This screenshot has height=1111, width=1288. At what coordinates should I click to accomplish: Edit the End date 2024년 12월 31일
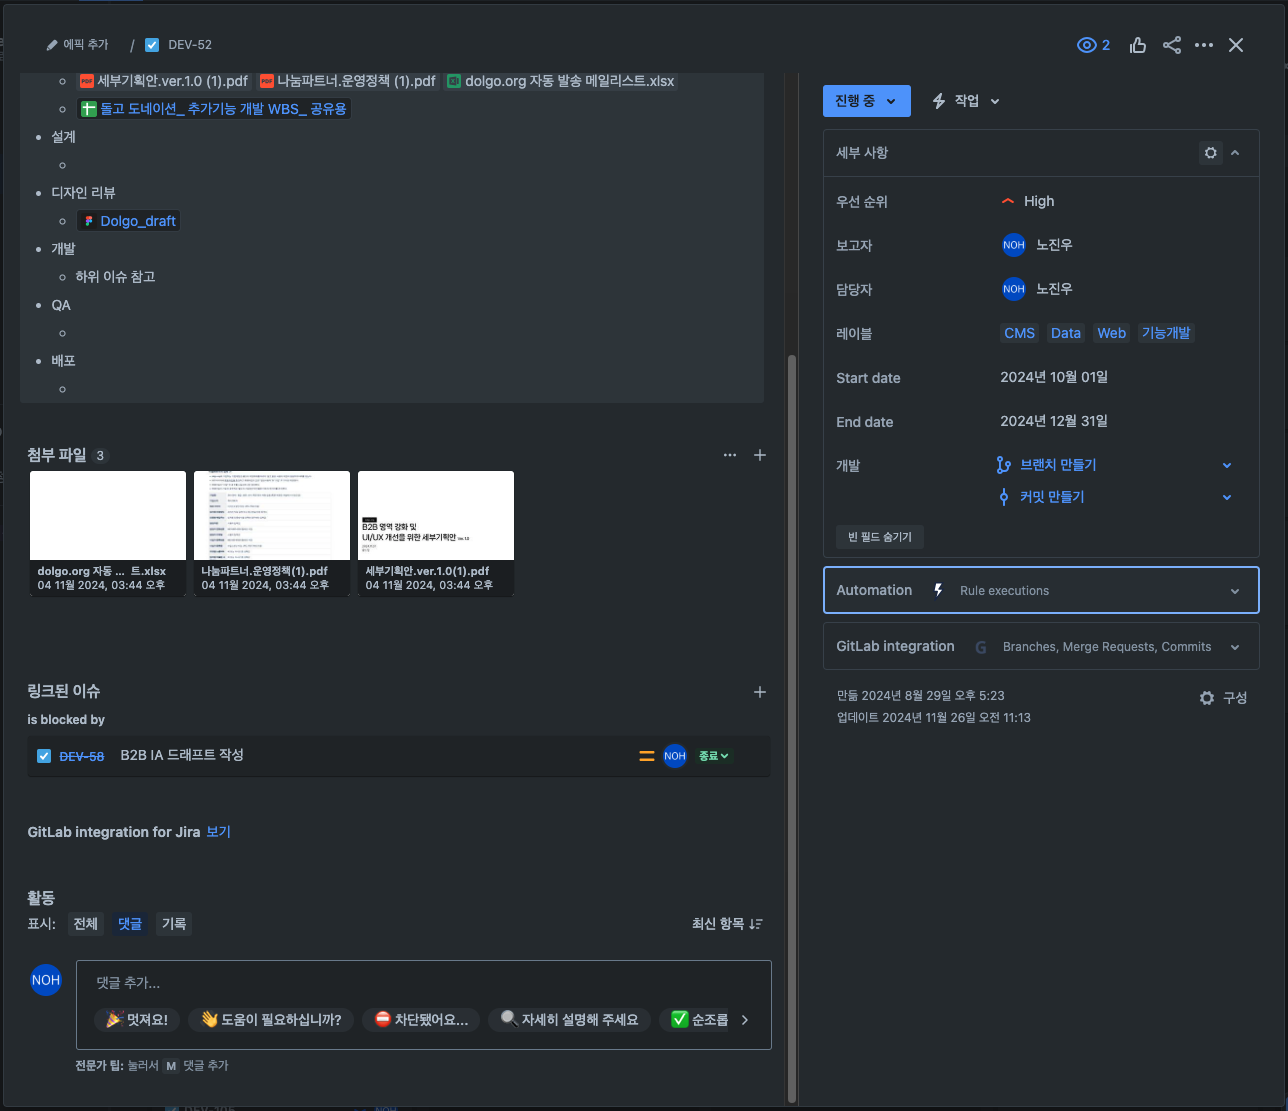(x=1054, y=421)
